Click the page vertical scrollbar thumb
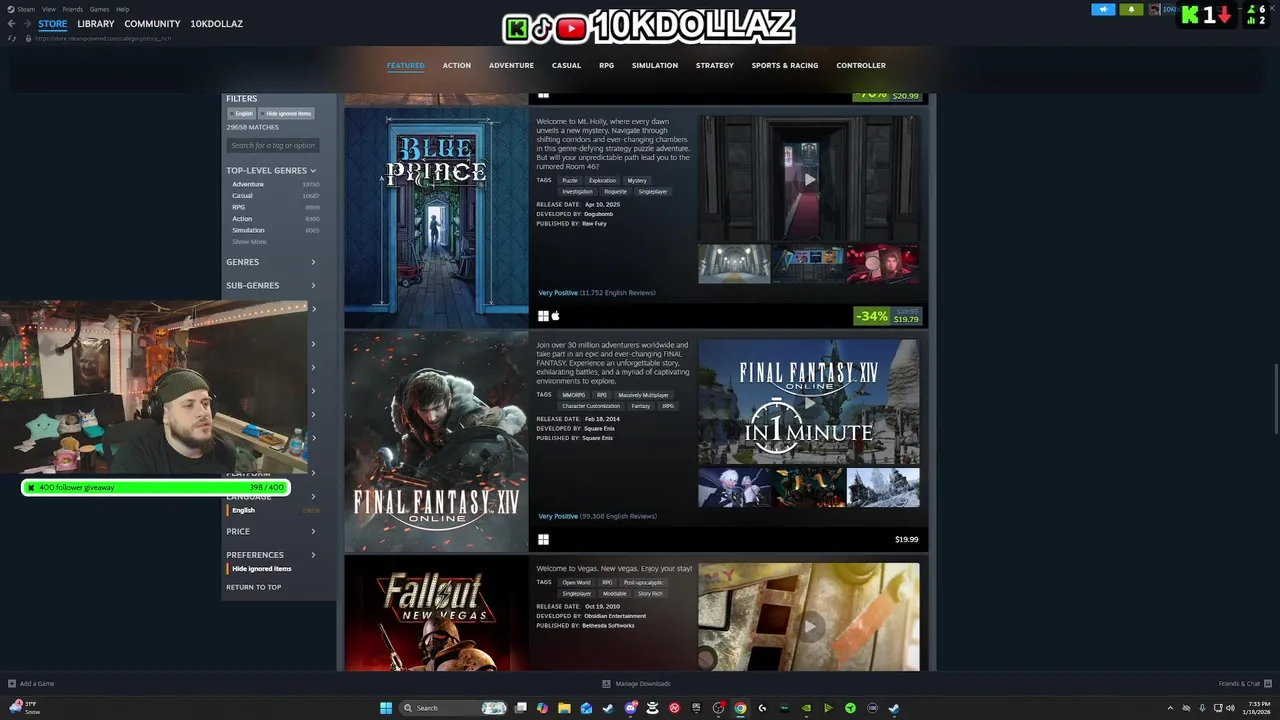 pyautogui.click(x=1275, y=400)
